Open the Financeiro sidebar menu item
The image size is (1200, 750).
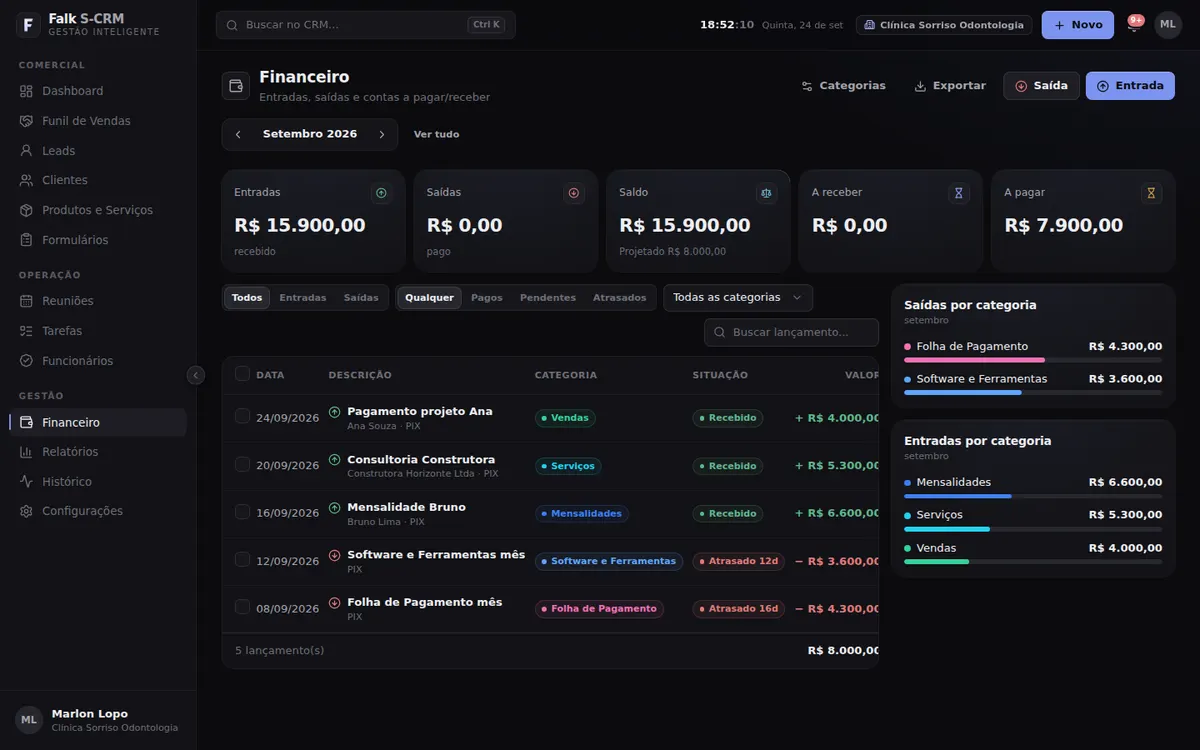point(98,423)
